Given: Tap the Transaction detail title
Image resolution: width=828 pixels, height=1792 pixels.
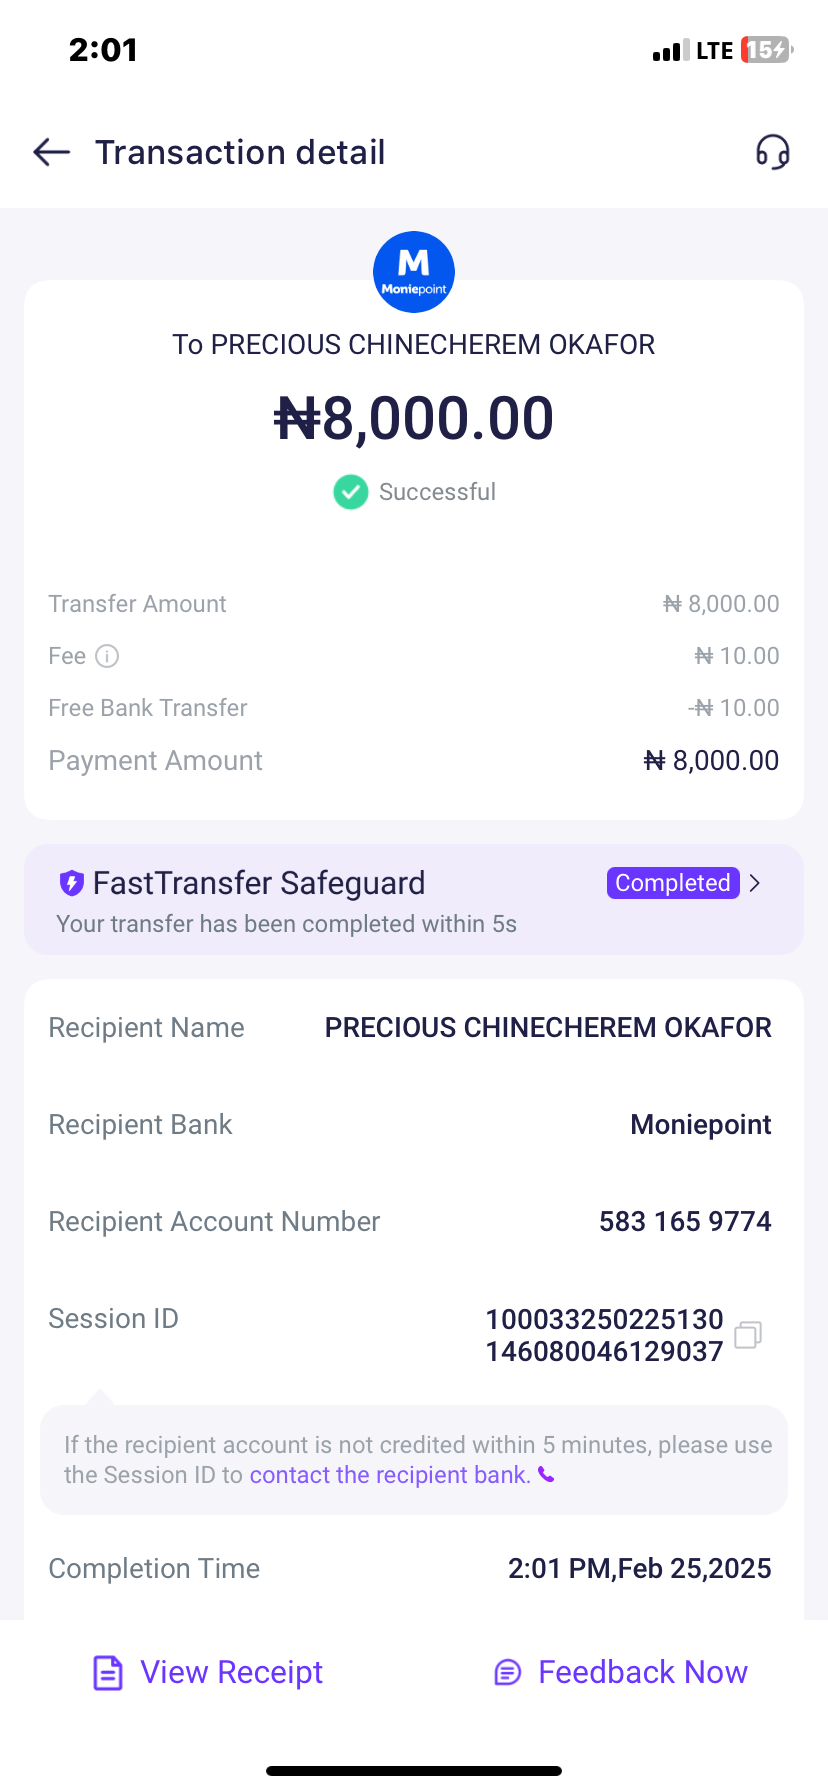Looking at the screenshot, I should [x=240, y=152].
